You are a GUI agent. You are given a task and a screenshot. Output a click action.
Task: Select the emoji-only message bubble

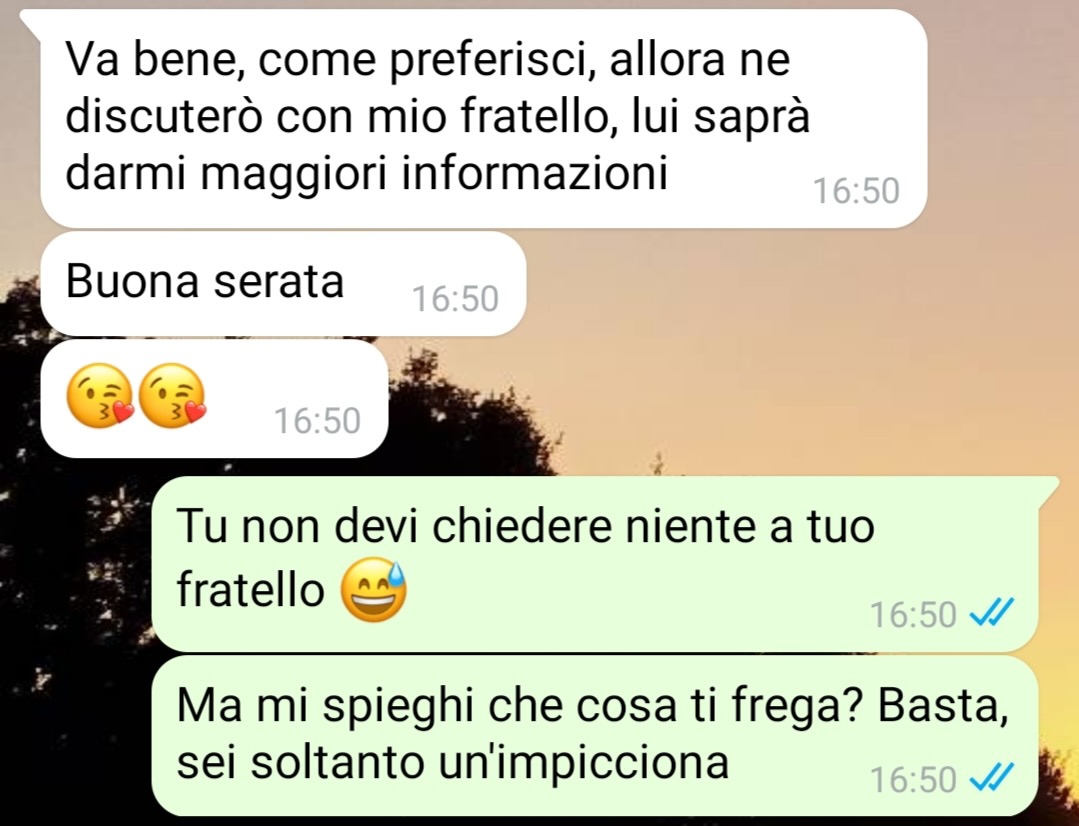(x=215, y=399)
